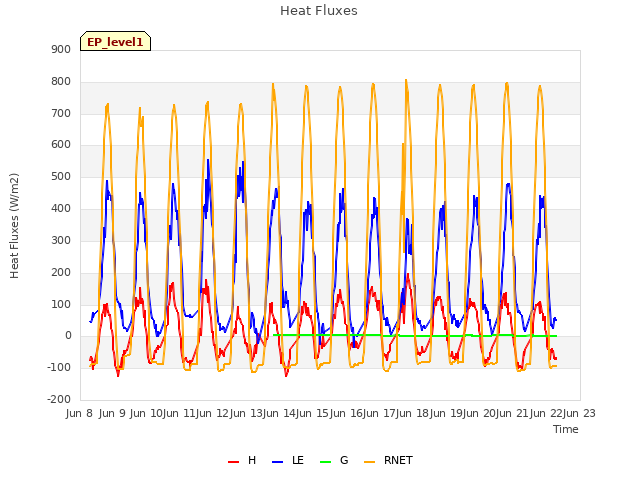Viewport: 640px width, 480px height.
Task: Click the 0 y-axis tick label
Action: tap(68, 336)
